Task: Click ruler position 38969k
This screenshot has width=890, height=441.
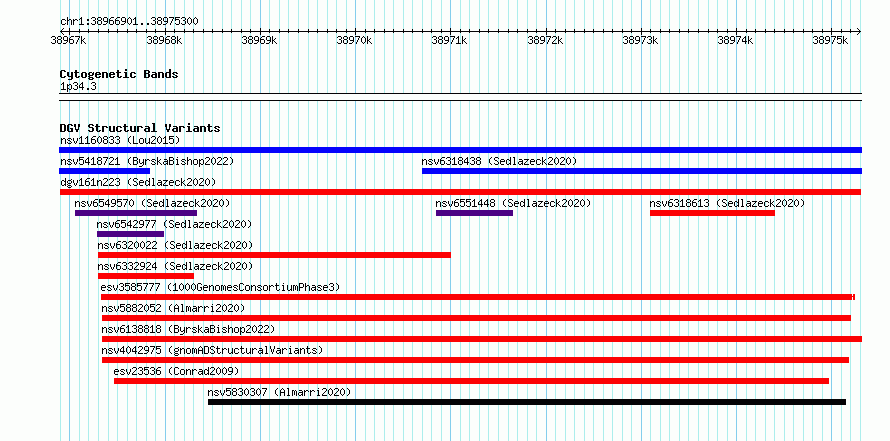Action: pyautogui.click(x=260, y=40)
